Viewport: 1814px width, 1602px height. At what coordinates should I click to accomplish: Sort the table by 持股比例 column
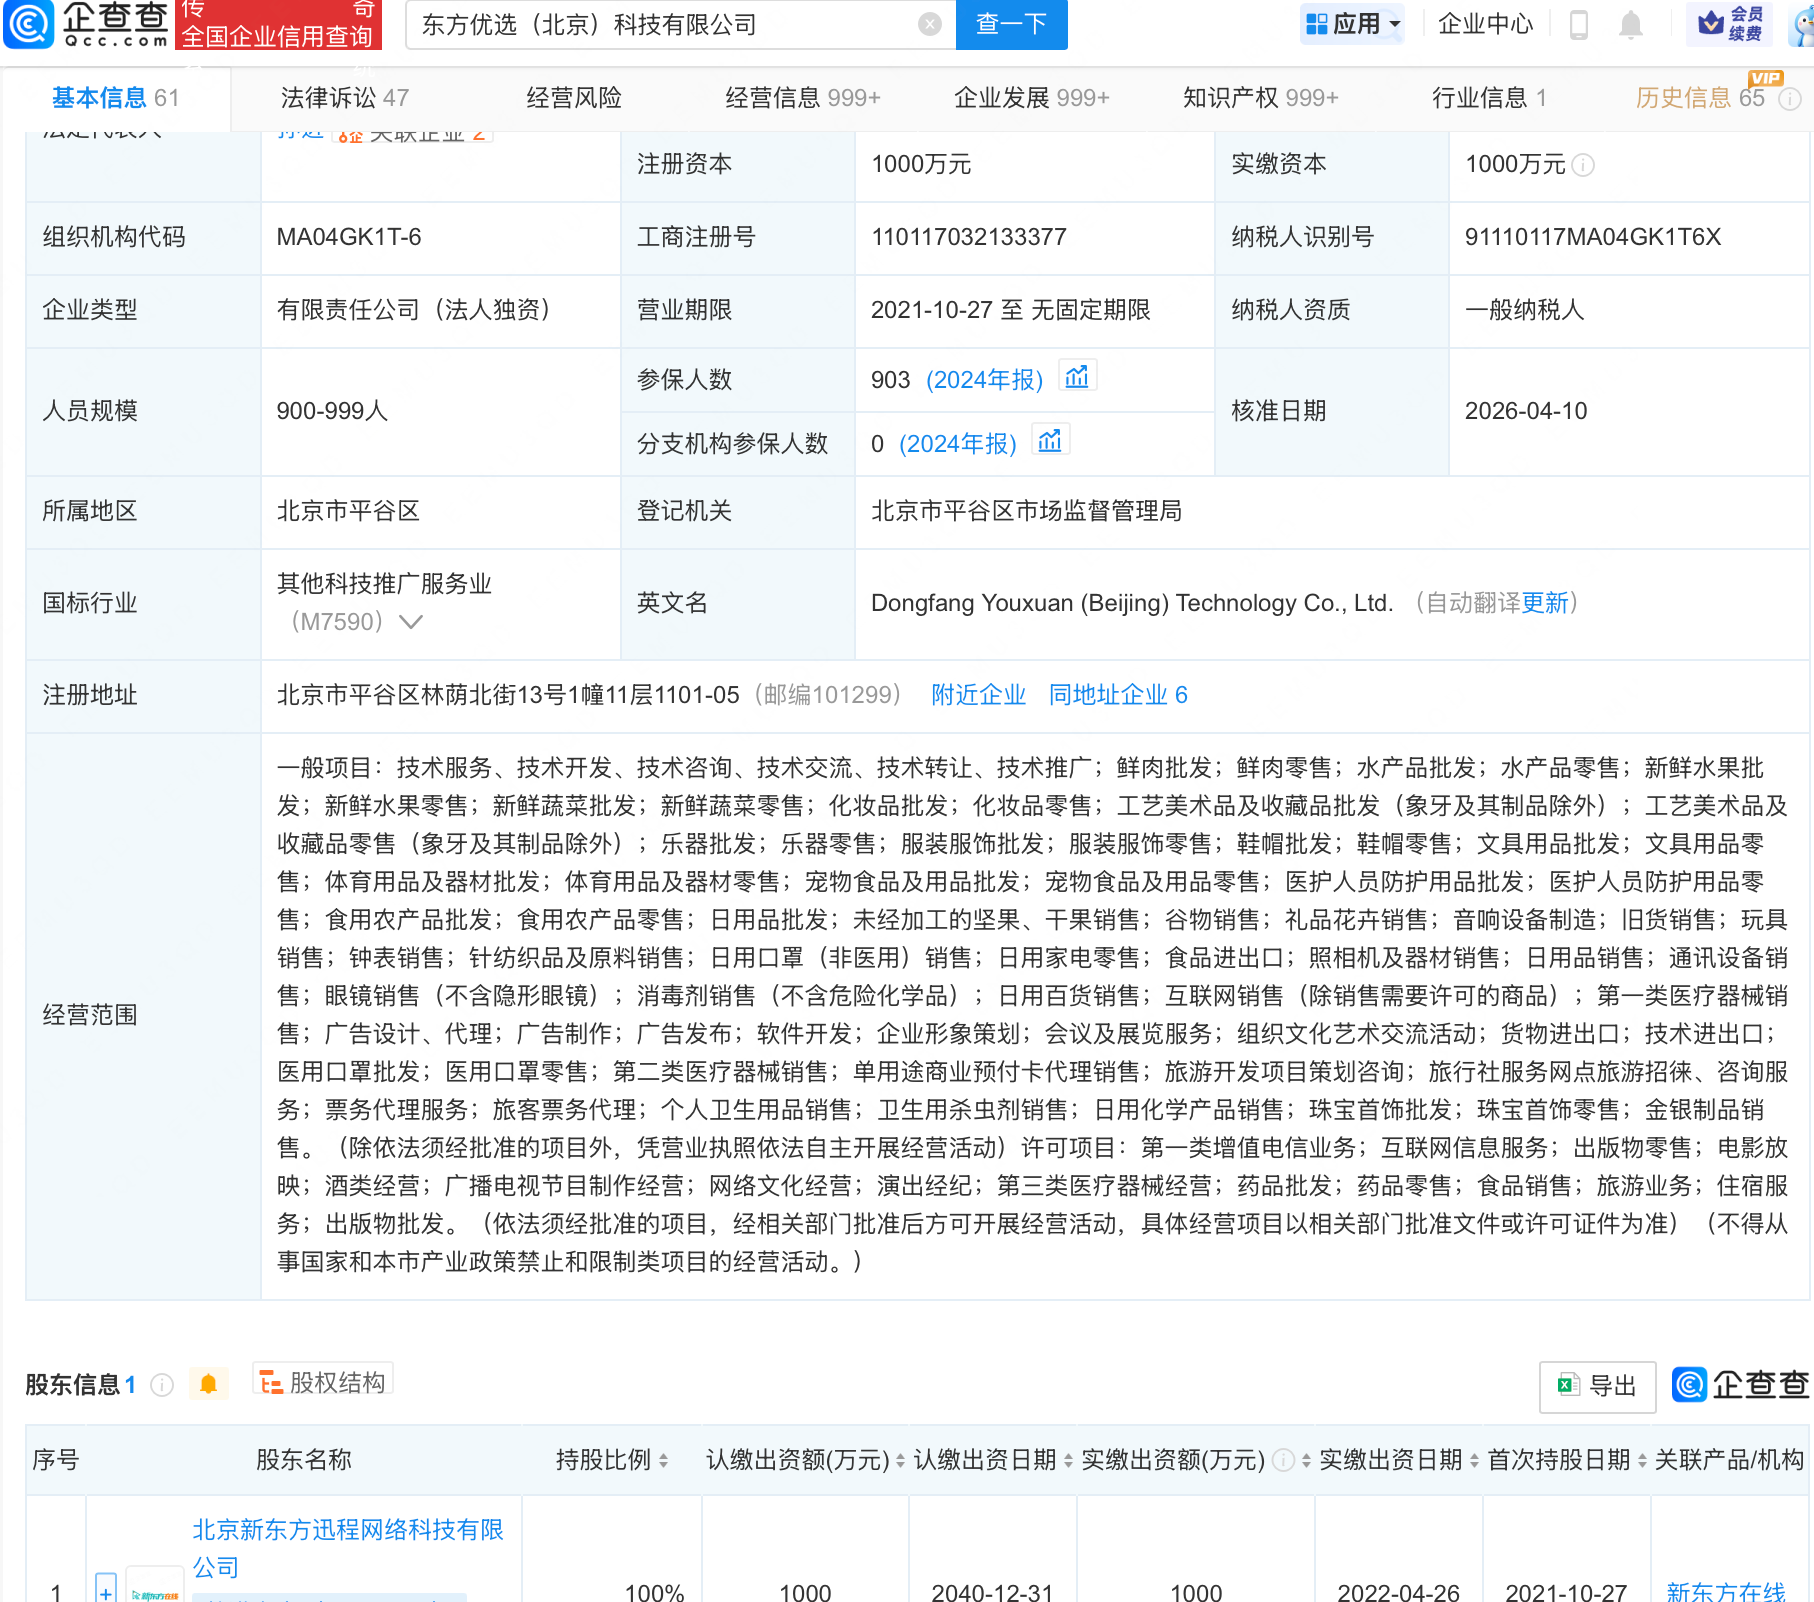point(664,1461)
